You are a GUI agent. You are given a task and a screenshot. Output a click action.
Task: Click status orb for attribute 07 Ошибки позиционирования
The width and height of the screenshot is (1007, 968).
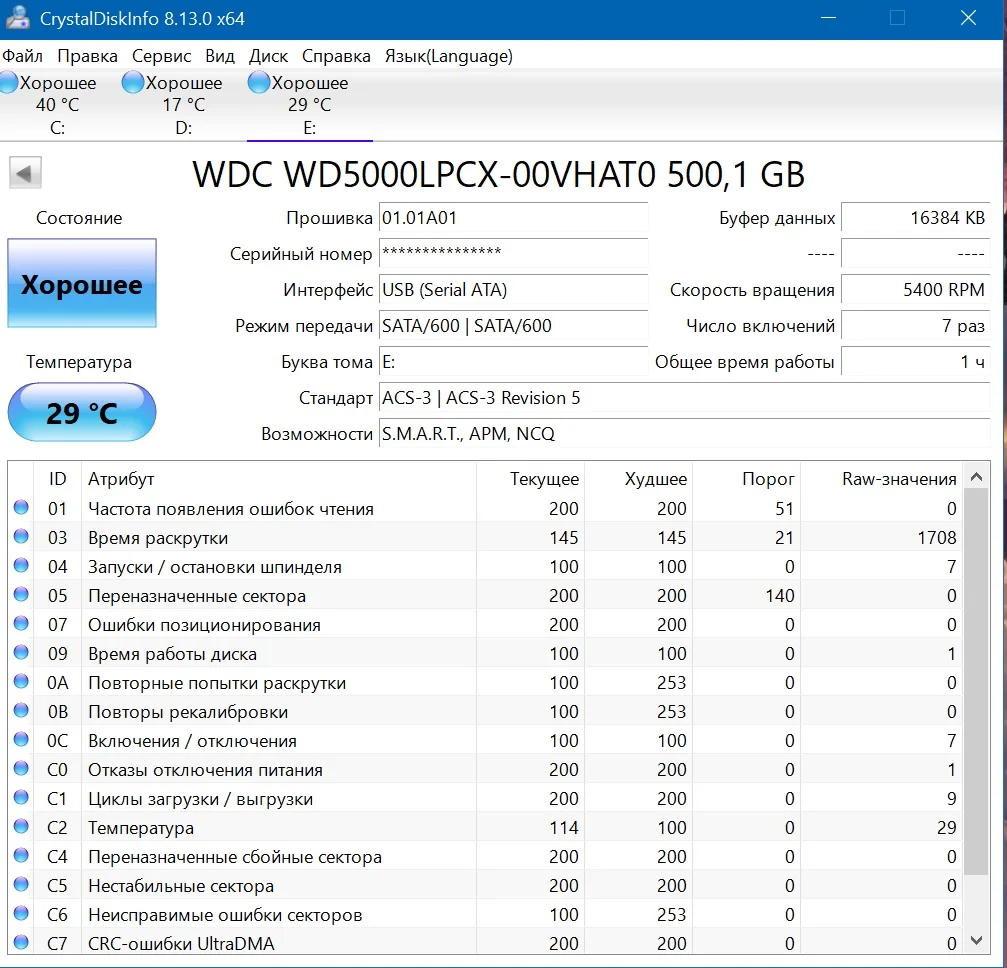[x=21, y=623]
